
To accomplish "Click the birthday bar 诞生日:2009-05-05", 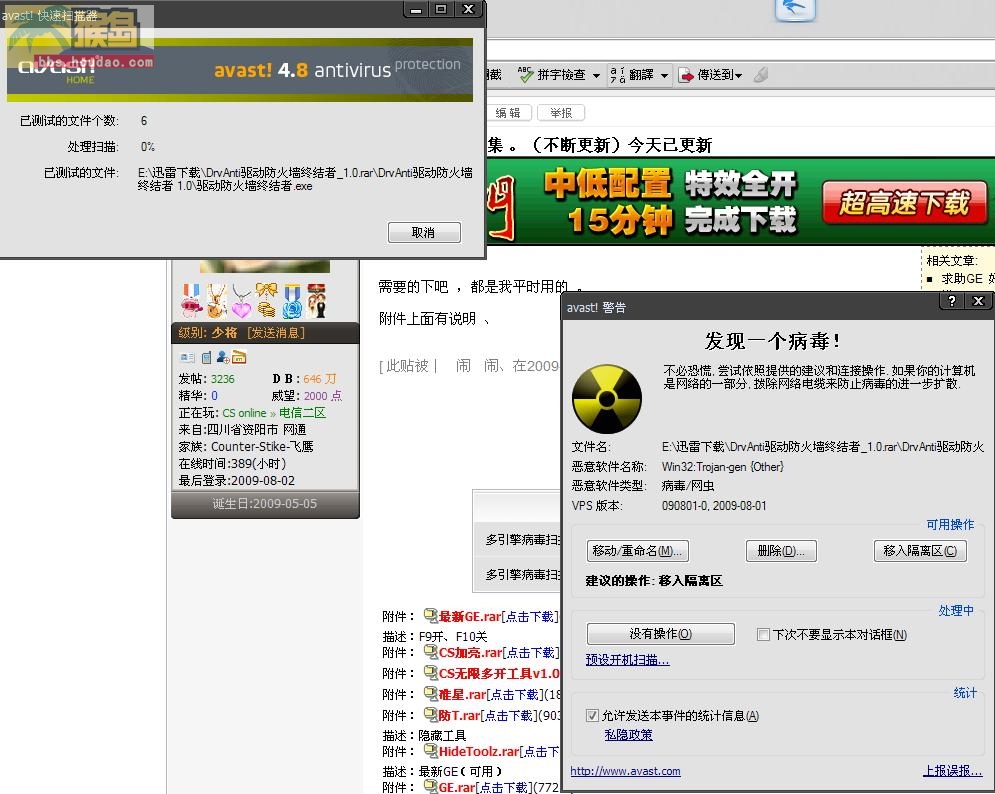I will coord(265,504).
